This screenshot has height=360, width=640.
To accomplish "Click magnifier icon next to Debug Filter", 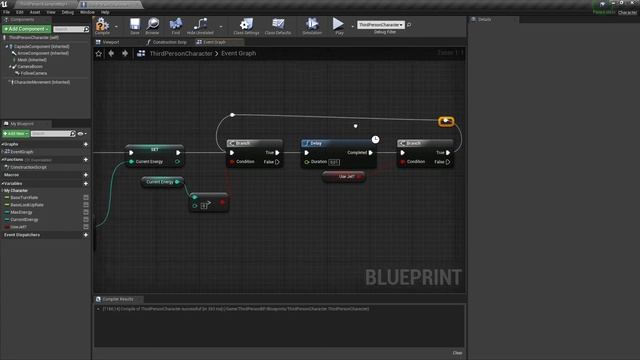I will pos(409,25).
